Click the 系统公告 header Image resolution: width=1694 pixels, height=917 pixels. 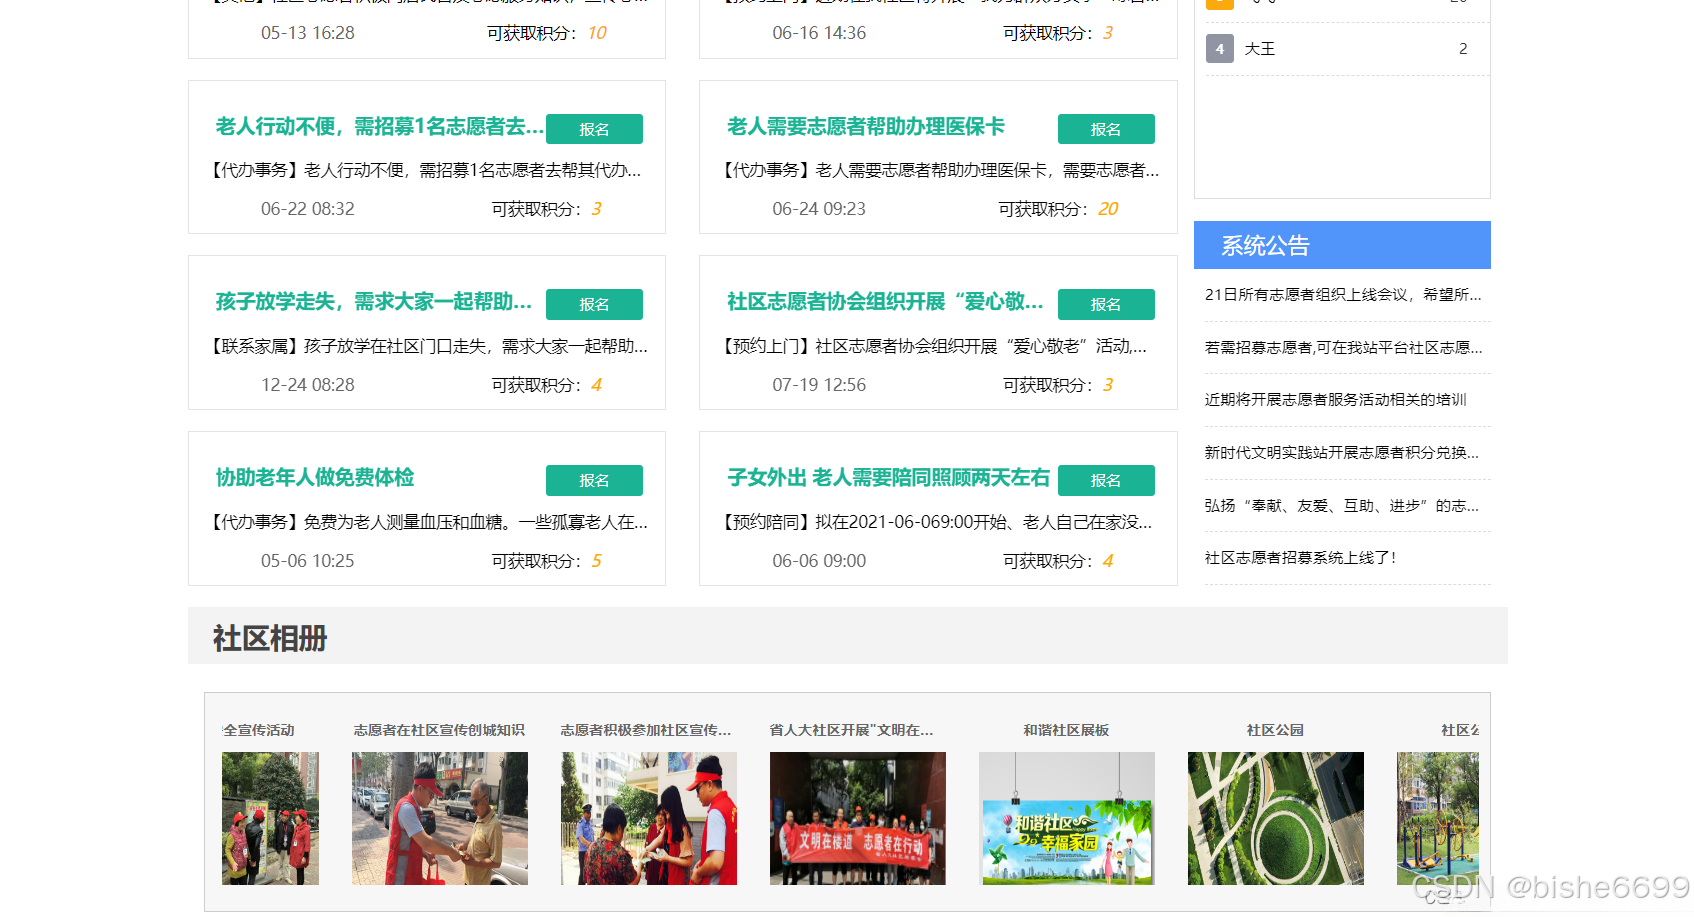[1342, 245]
